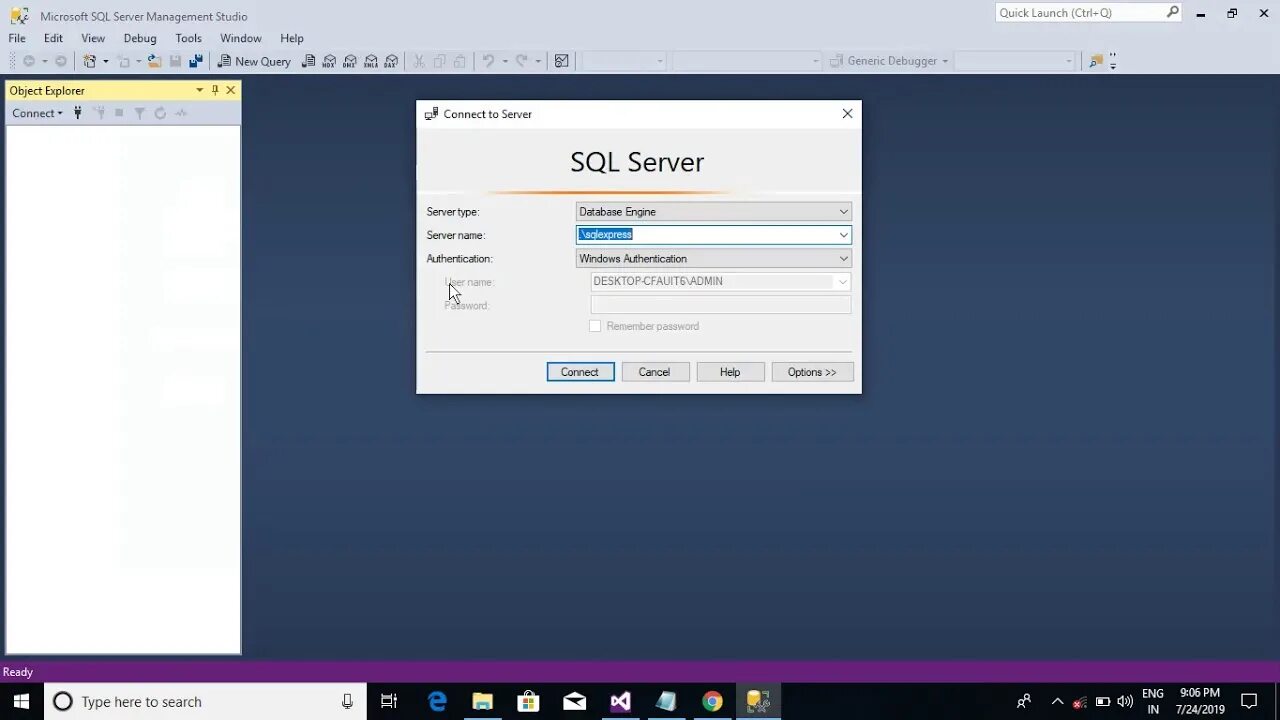Screen dimensions: 1280x720
Task: Open the Tools menu
Action: coord(189,38)
